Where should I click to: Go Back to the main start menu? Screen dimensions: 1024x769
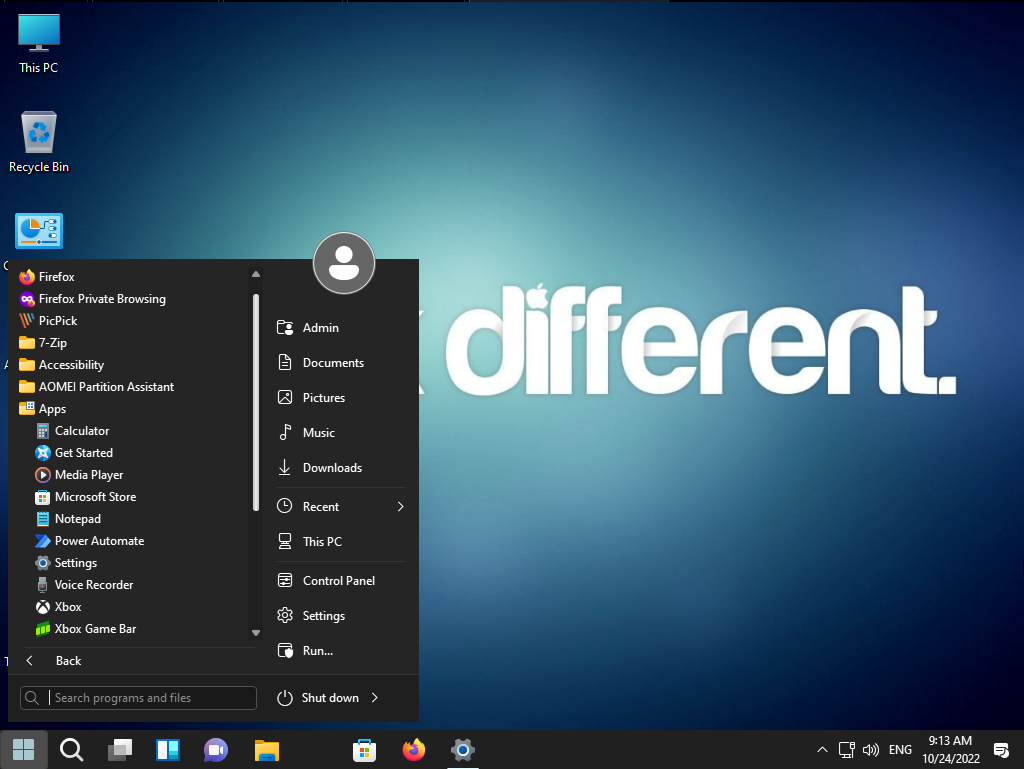click(x=68, y=661)
